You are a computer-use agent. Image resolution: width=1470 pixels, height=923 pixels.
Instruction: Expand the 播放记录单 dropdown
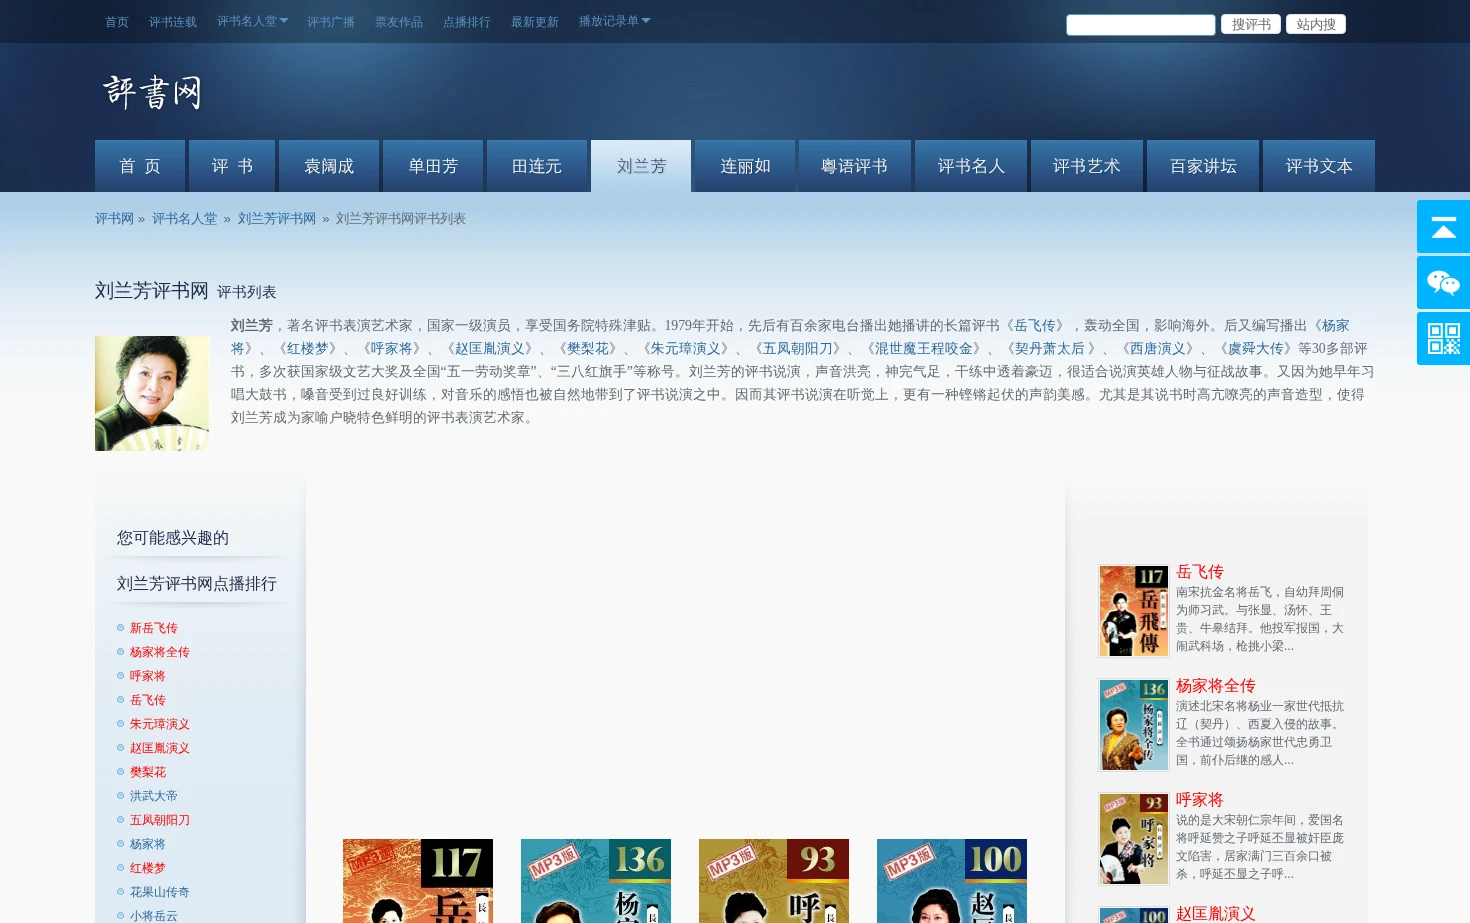[x=614, y=21]
